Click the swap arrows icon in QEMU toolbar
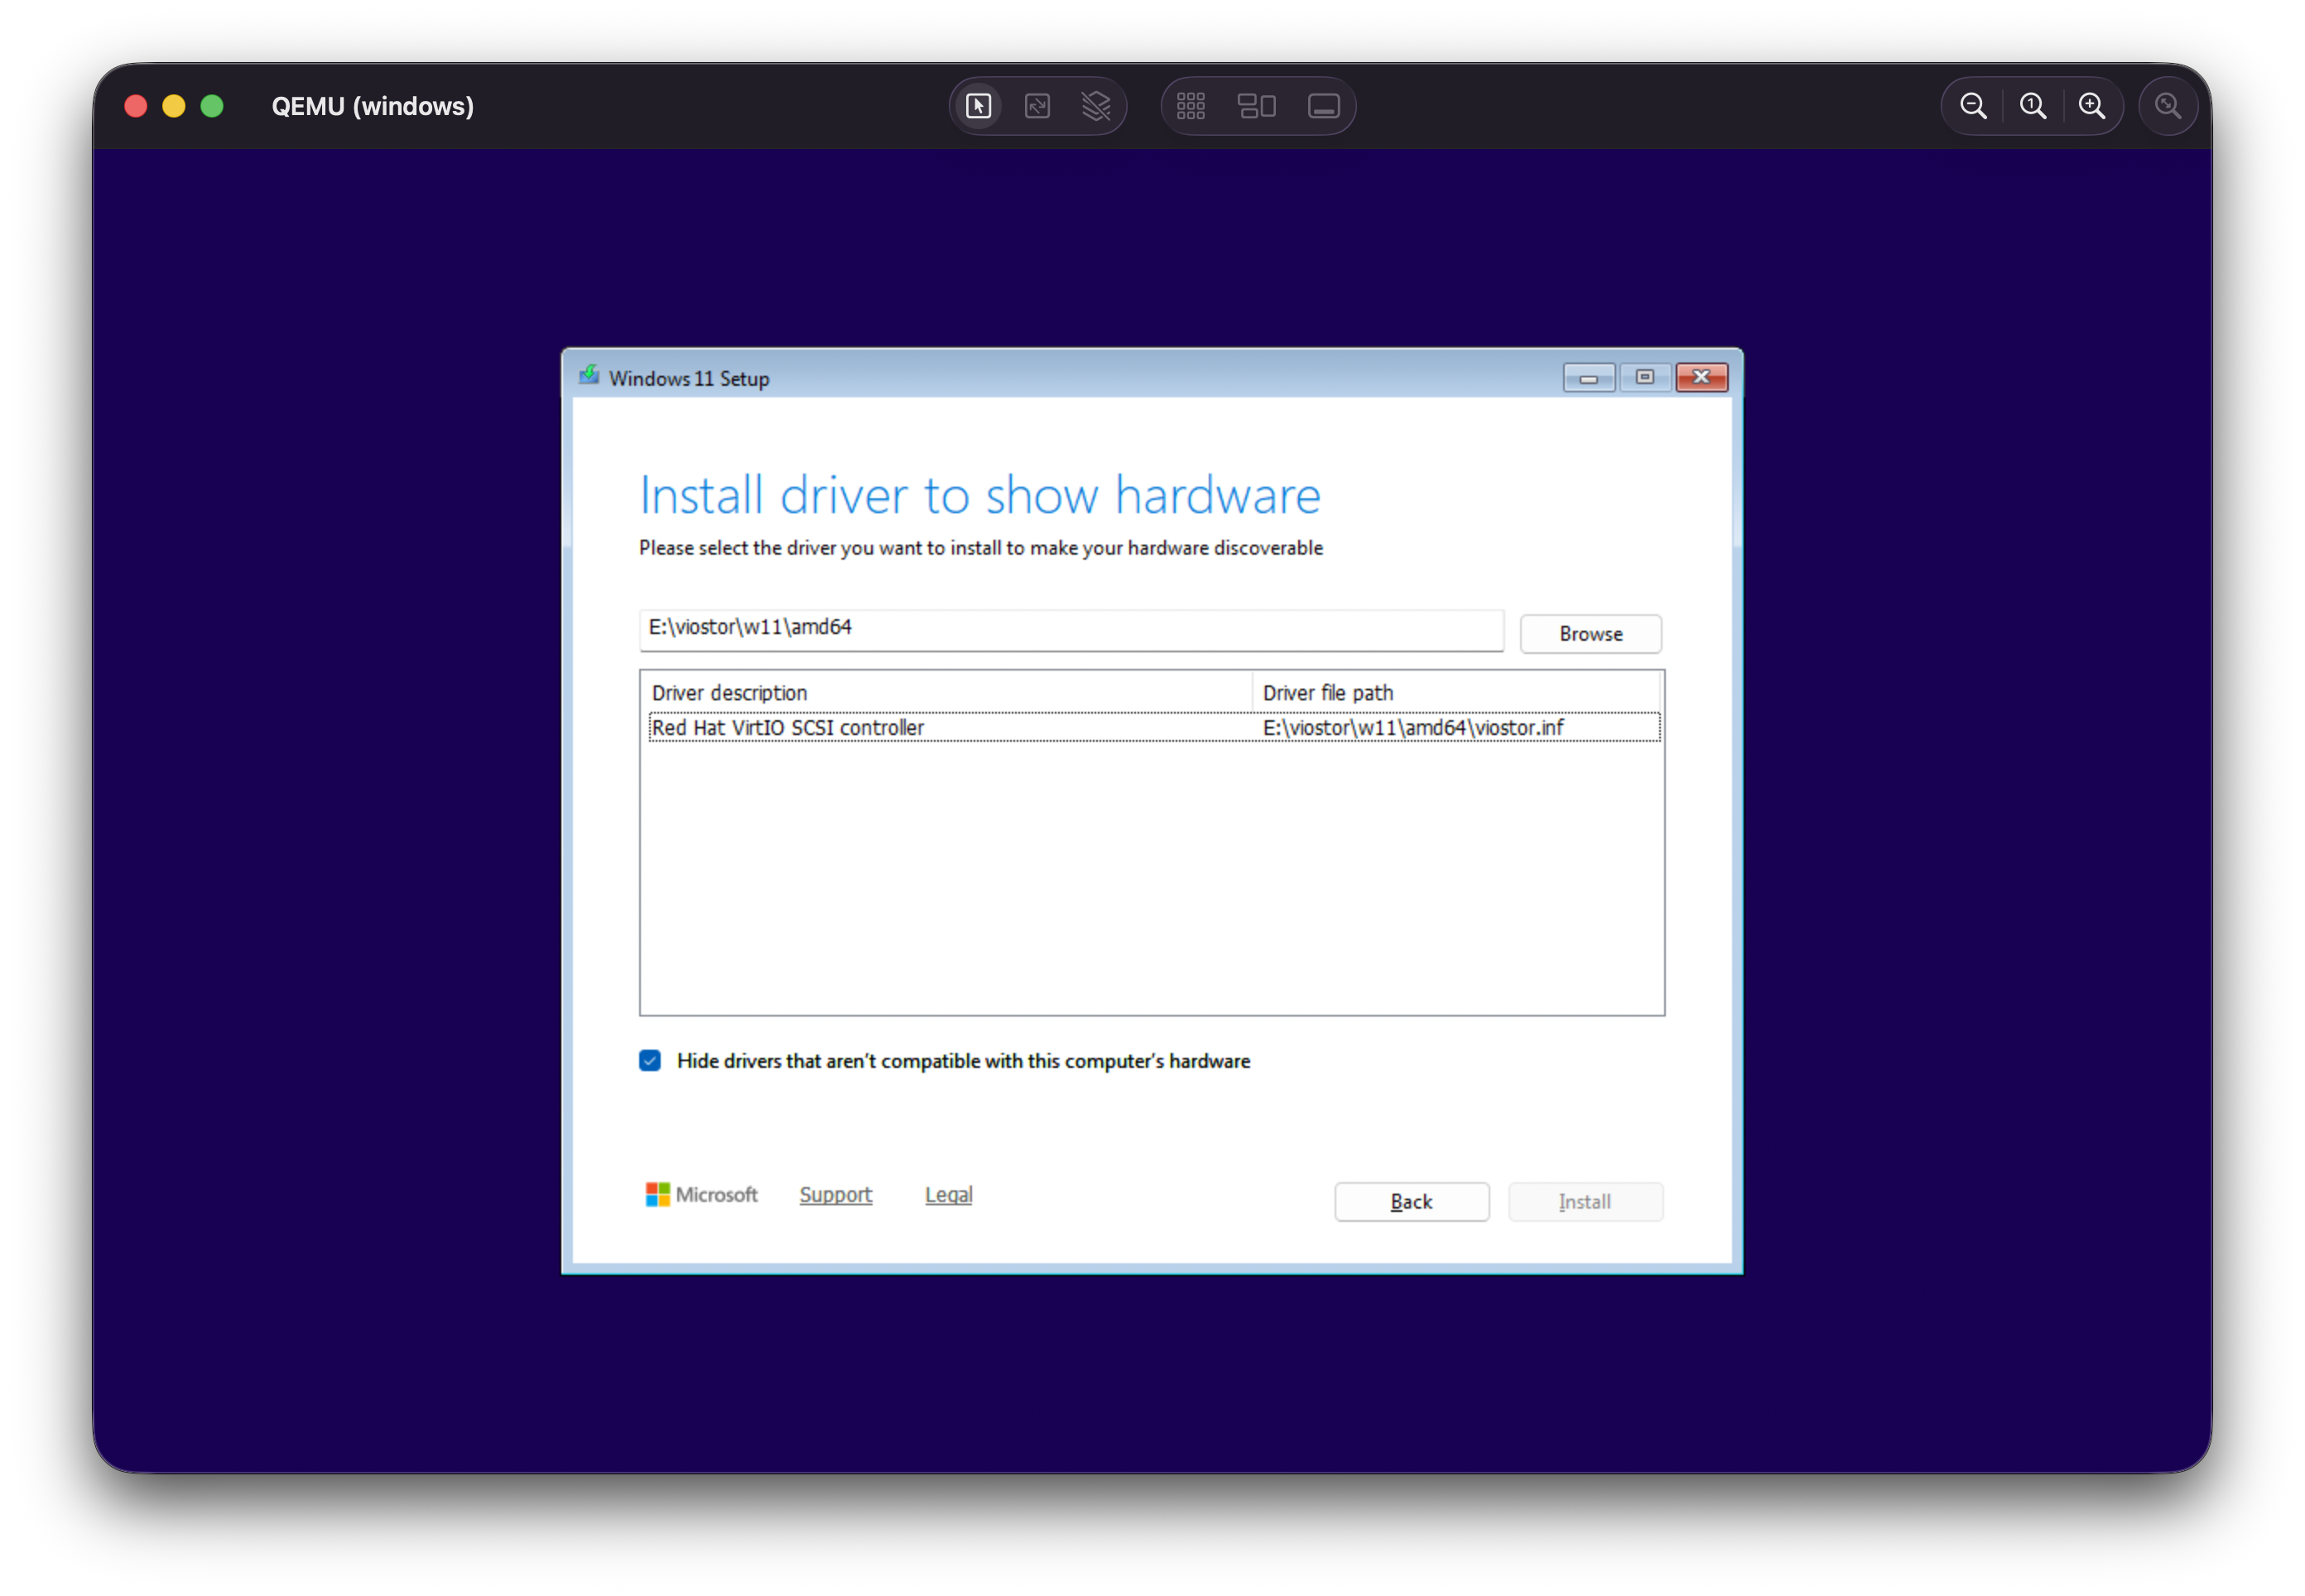Image resolution: width=2305 pixels, height=1596 pixels. click(x=1037, y=106)
